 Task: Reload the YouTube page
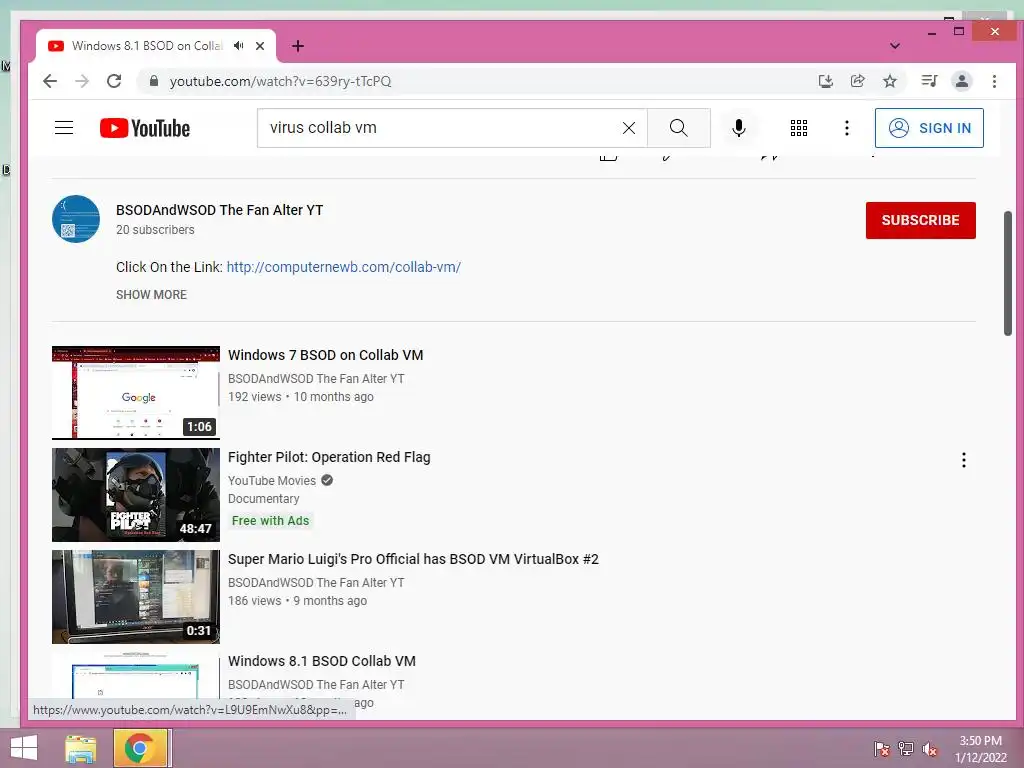point(114,81)
